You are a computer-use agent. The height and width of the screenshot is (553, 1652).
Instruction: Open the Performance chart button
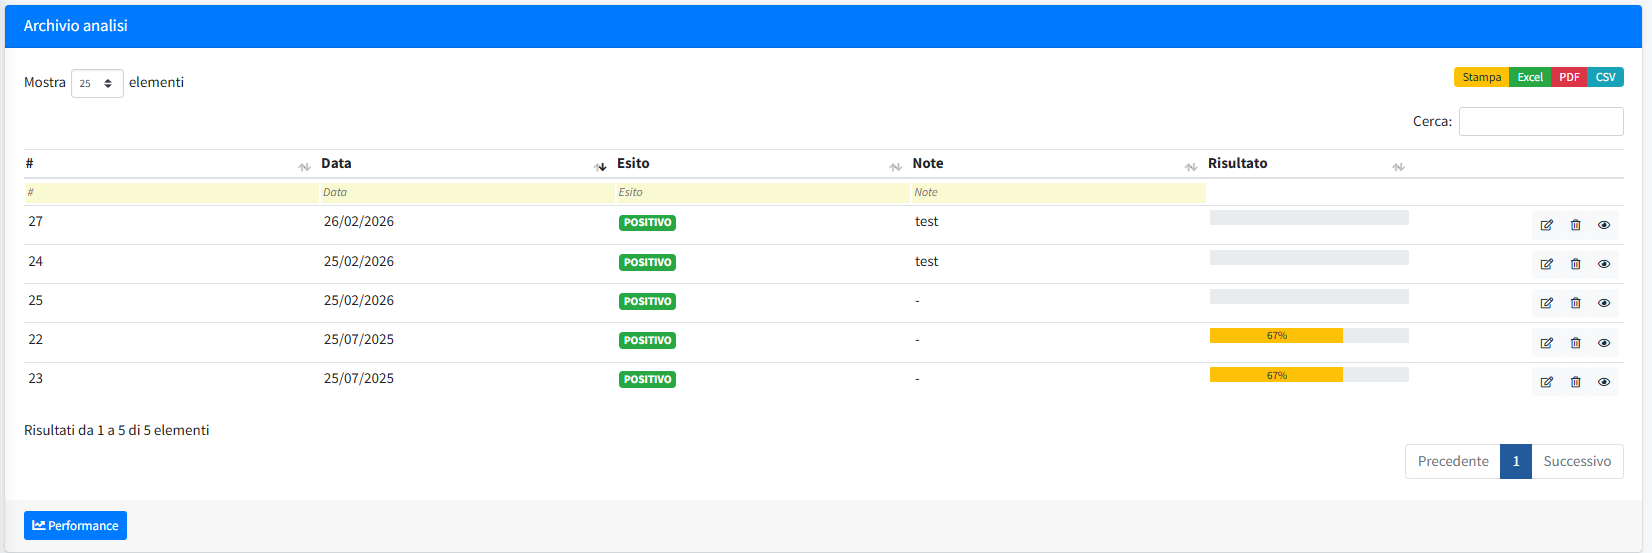click(x=75, y=525)
